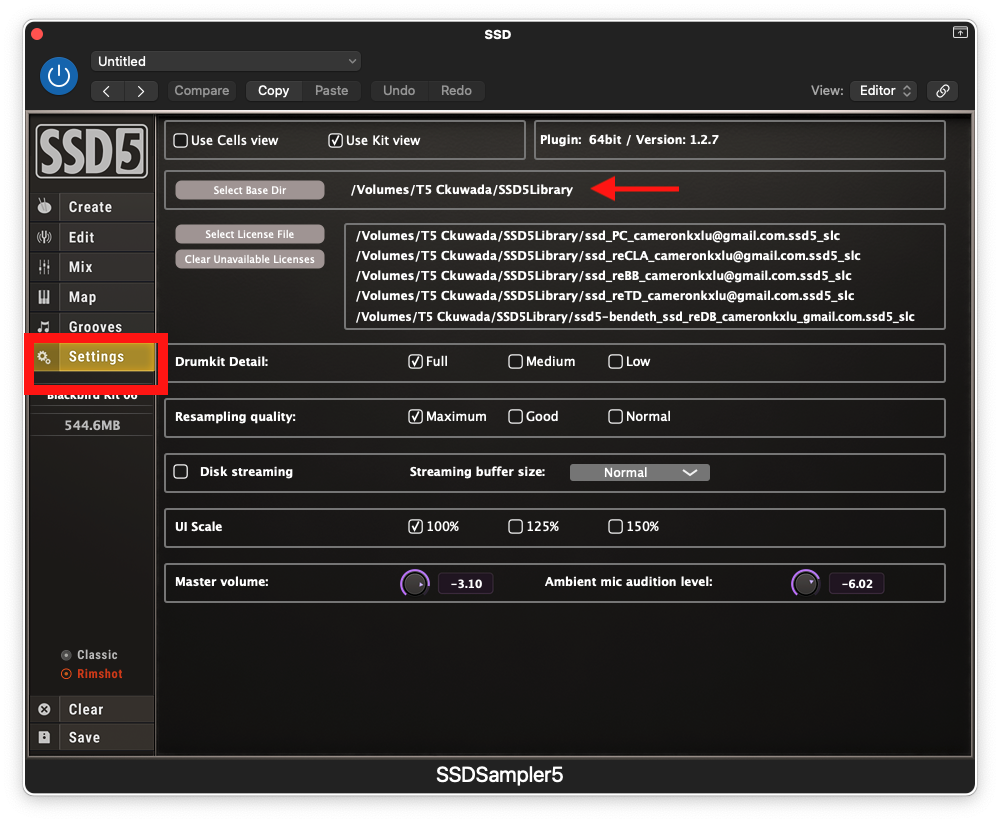Select Full drumkit detail
1000x823 pixels.
415,362
